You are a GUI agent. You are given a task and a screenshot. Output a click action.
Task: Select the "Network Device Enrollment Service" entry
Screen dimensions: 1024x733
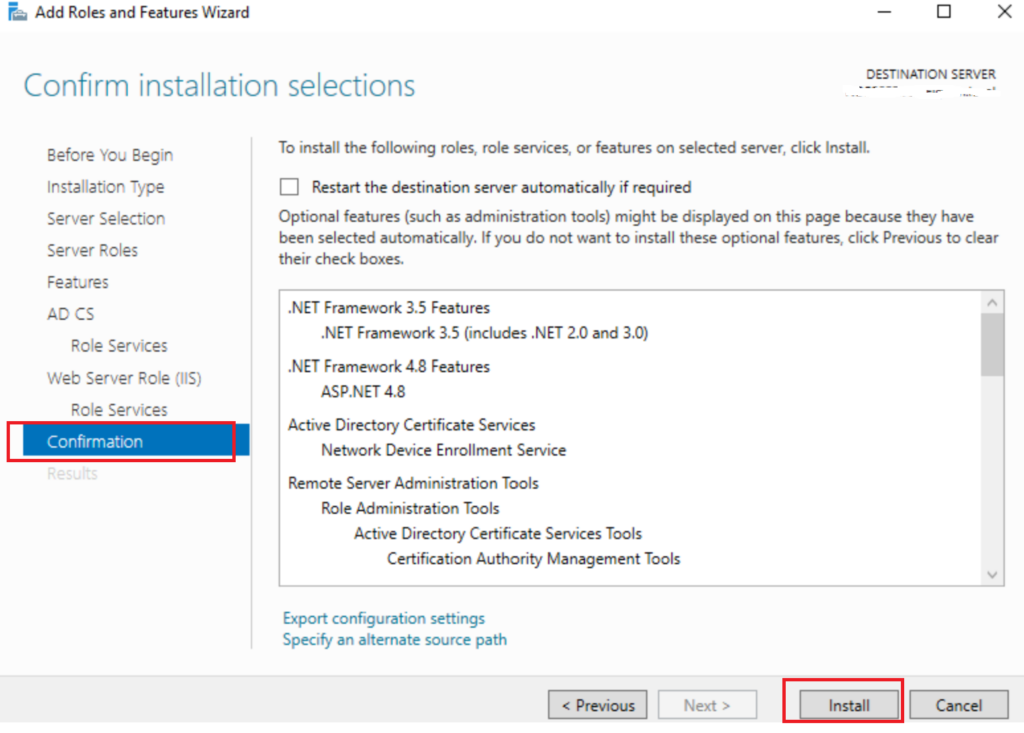click(443, 450)
